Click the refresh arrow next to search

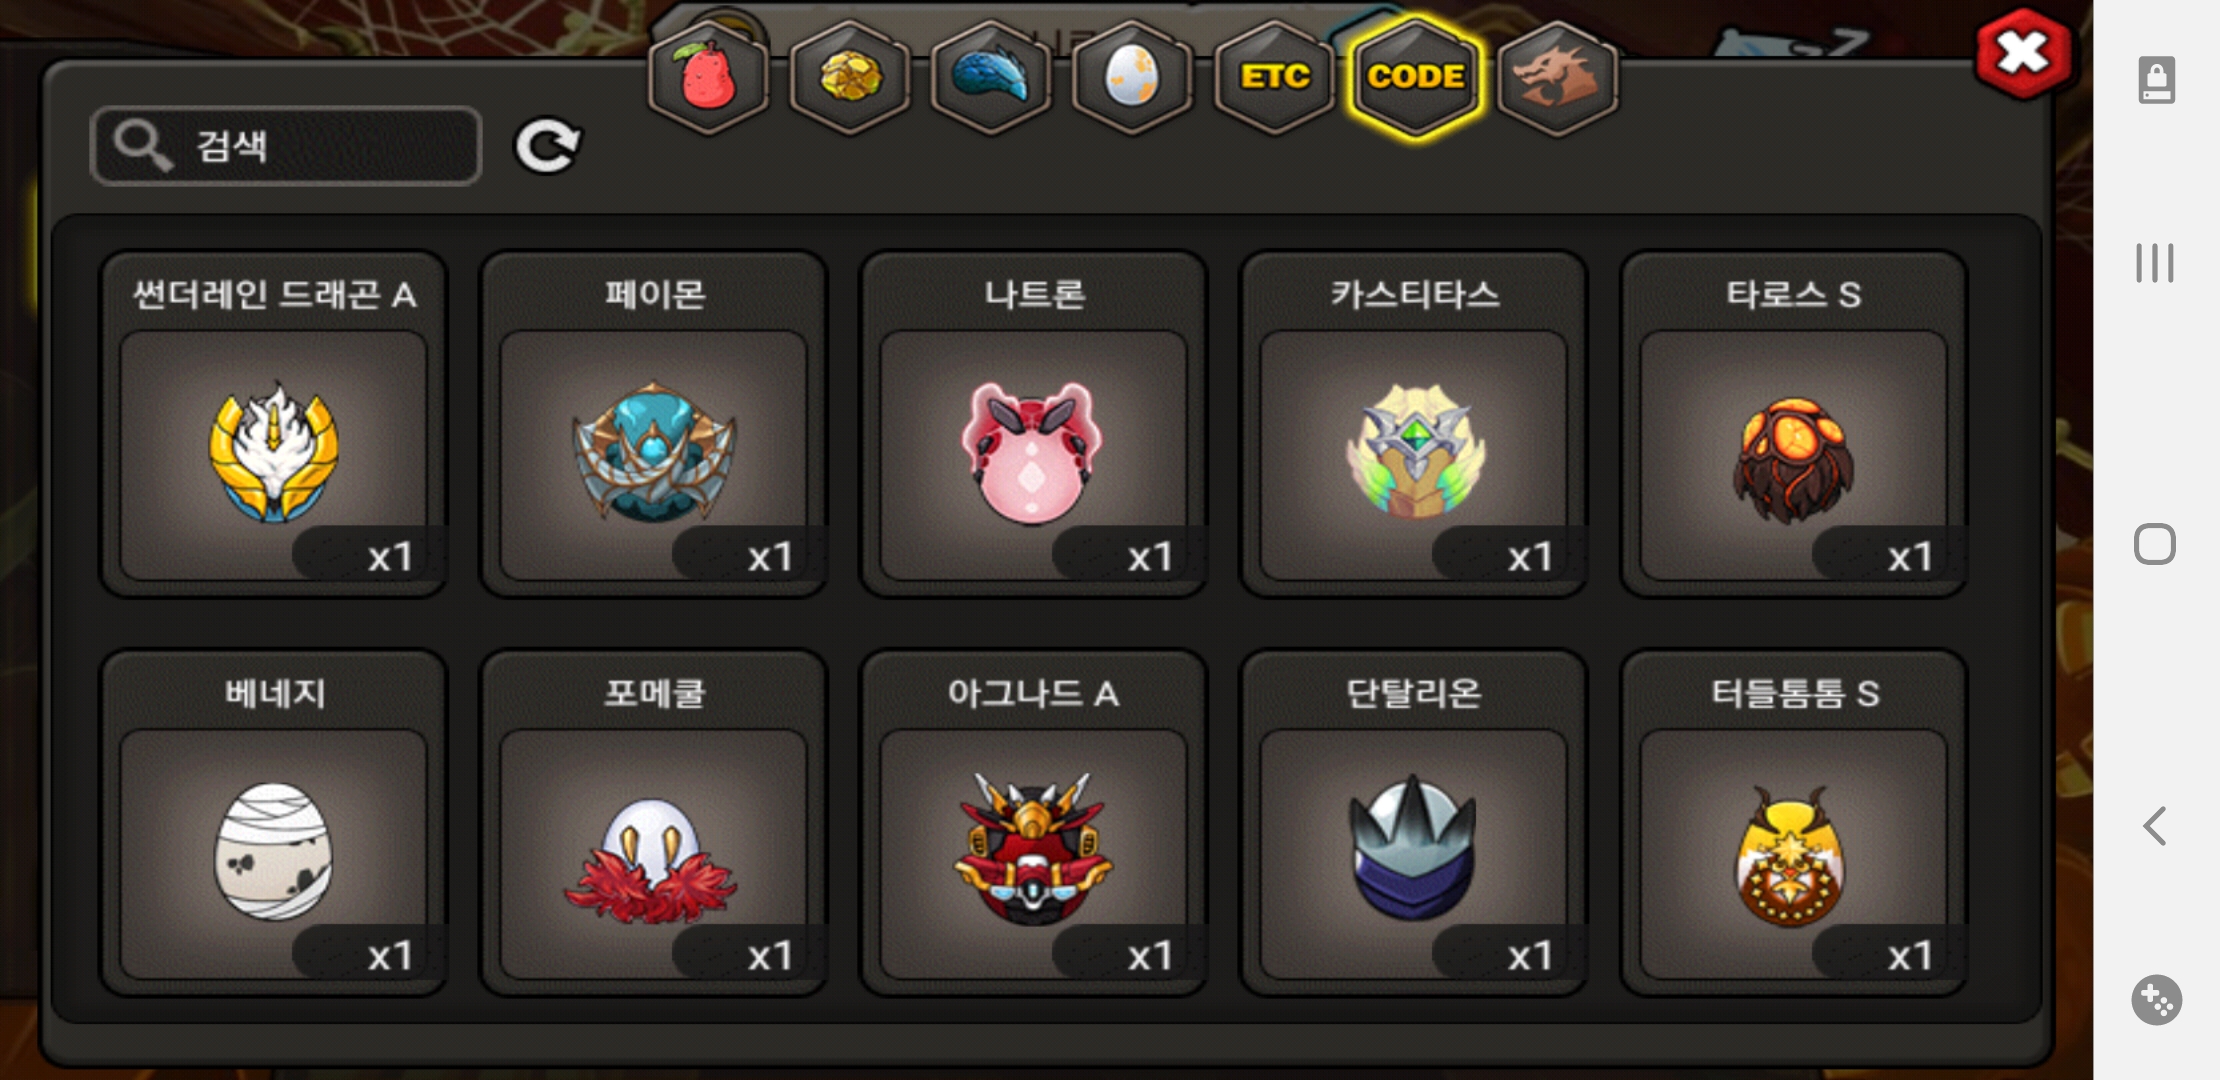coord(547,147)
